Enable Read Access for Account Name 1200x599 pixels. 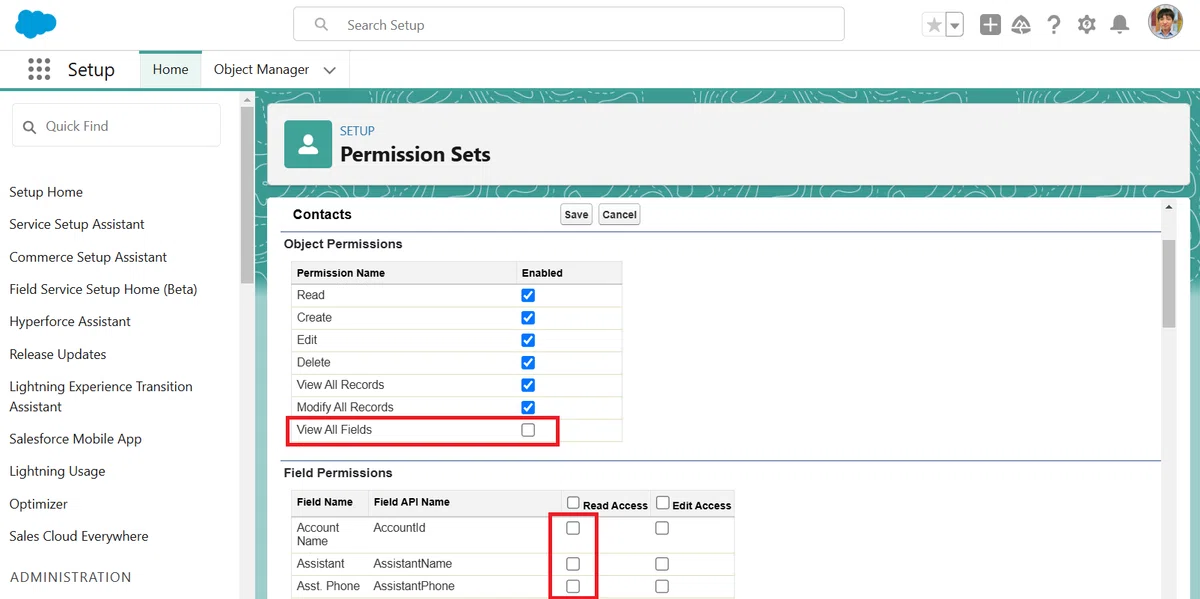click(573, 528)
